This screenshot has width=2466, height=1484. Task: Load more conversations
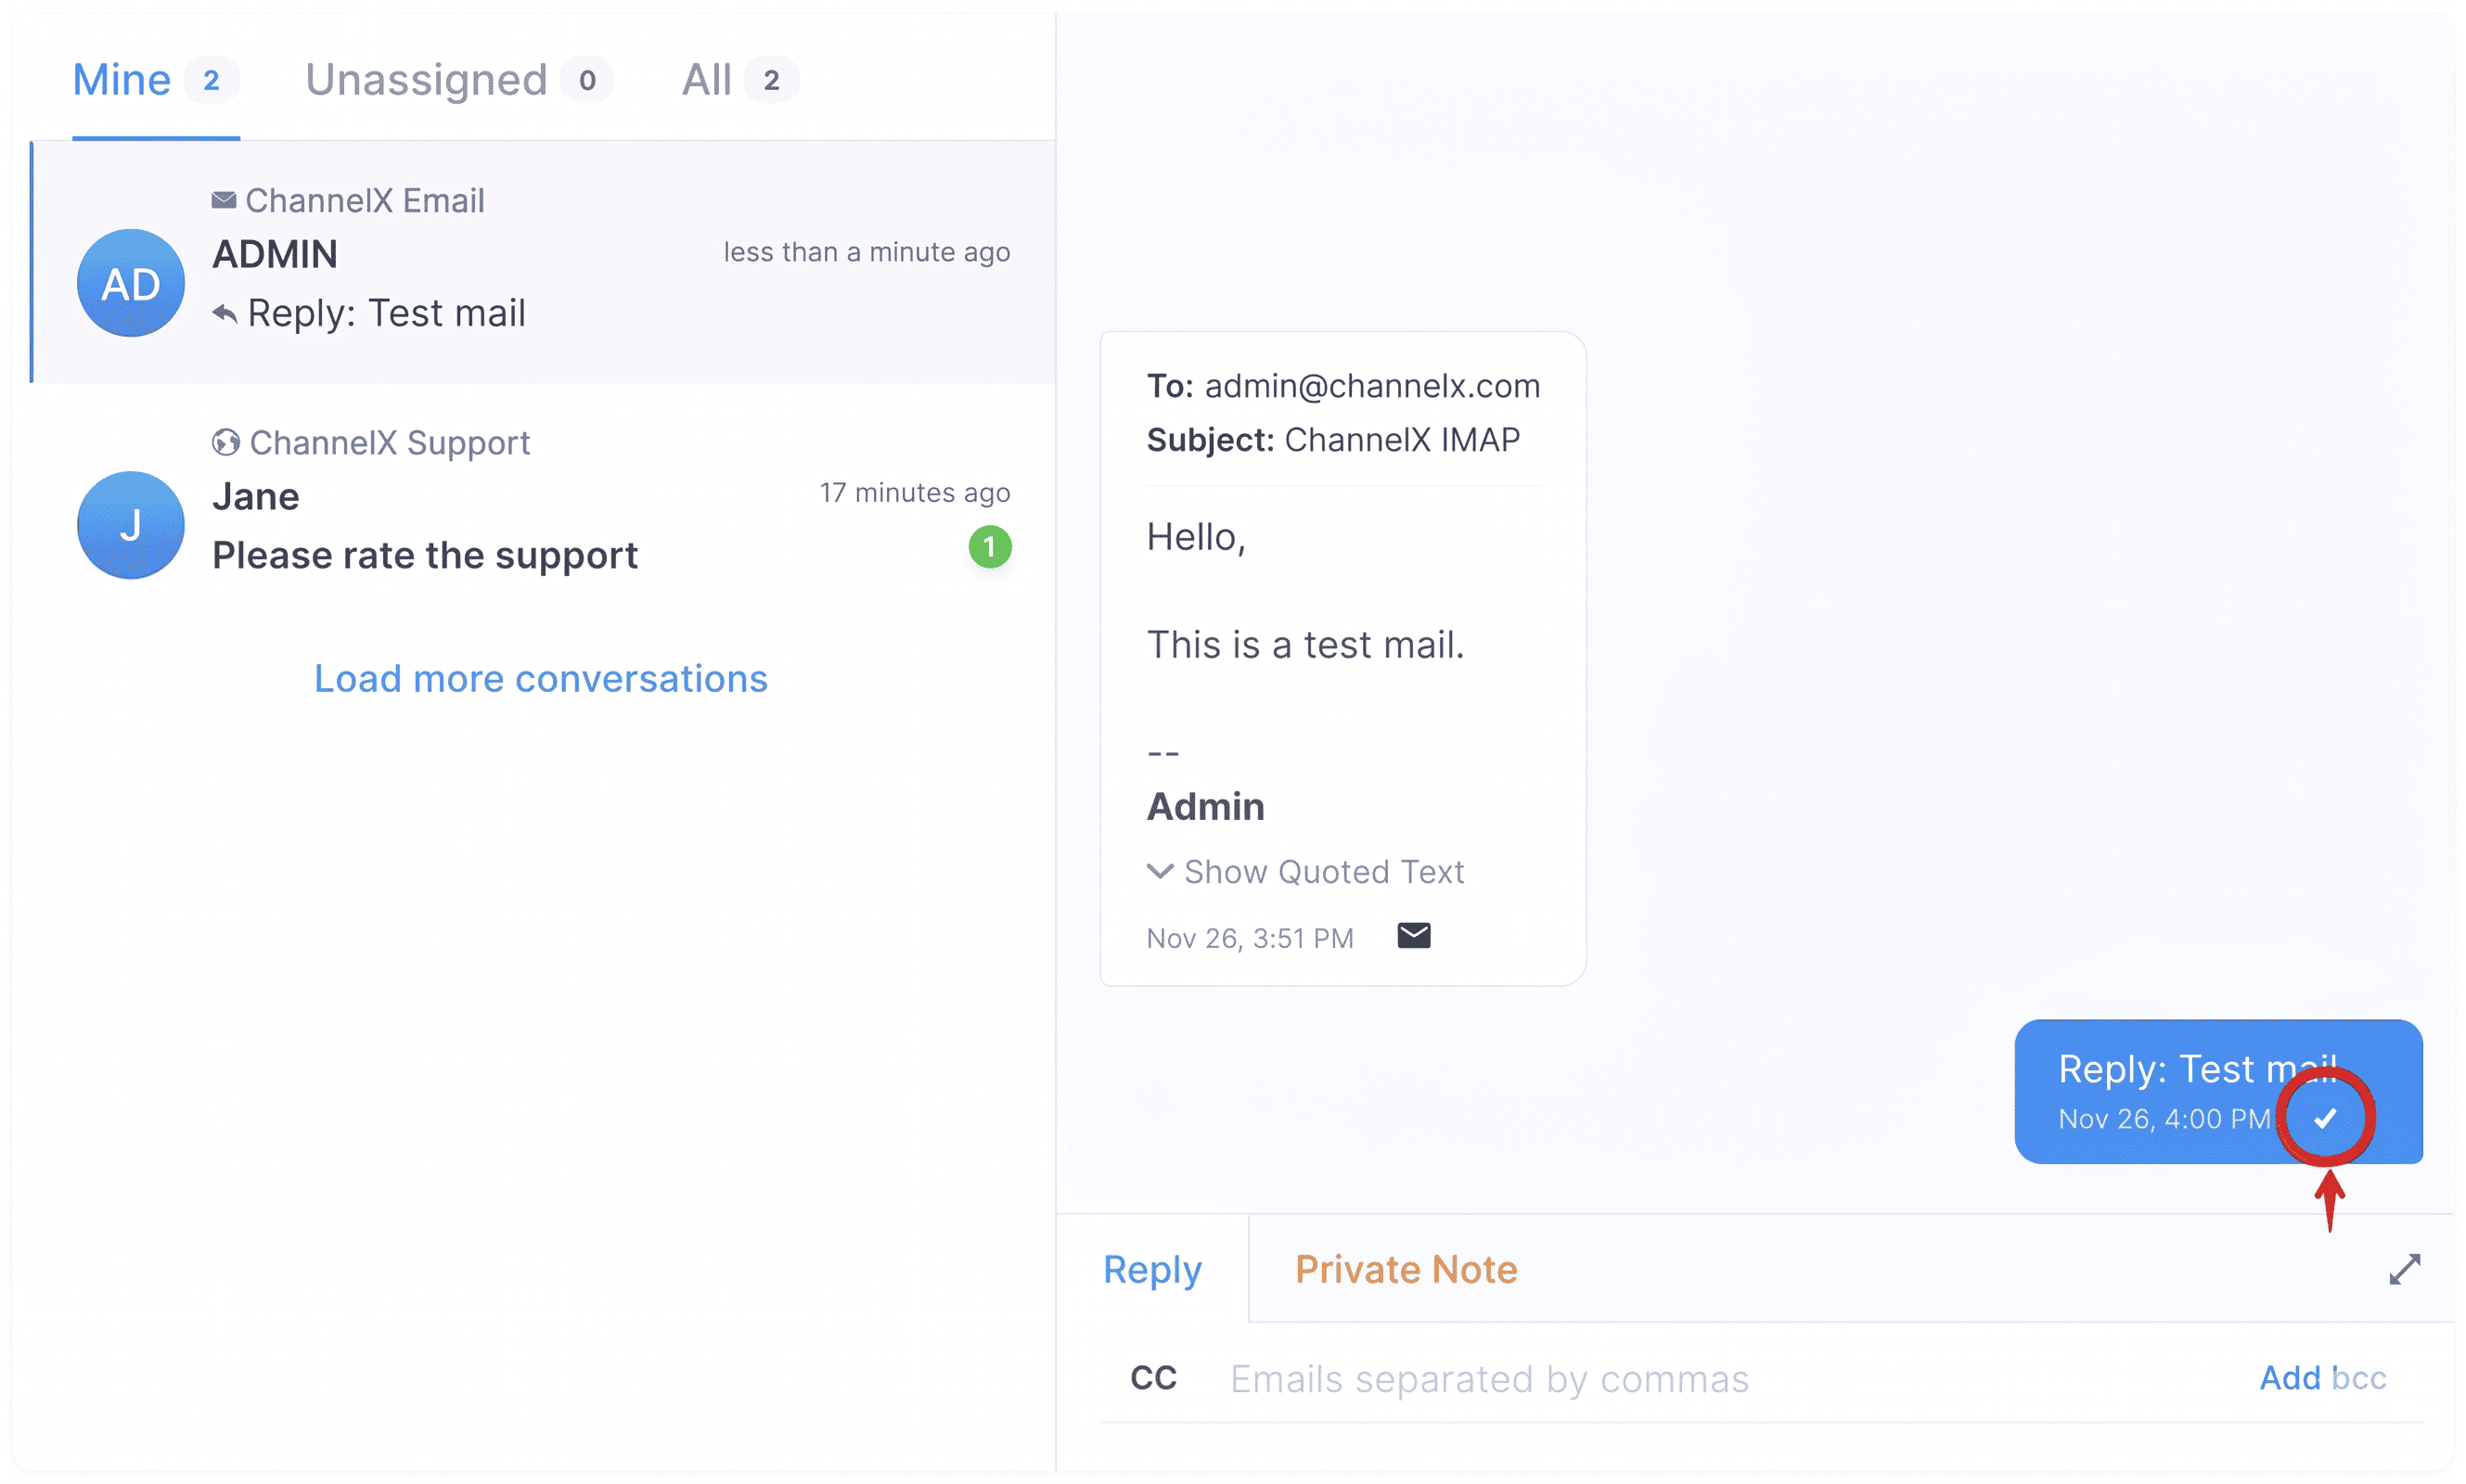click(x=541, y=679)
